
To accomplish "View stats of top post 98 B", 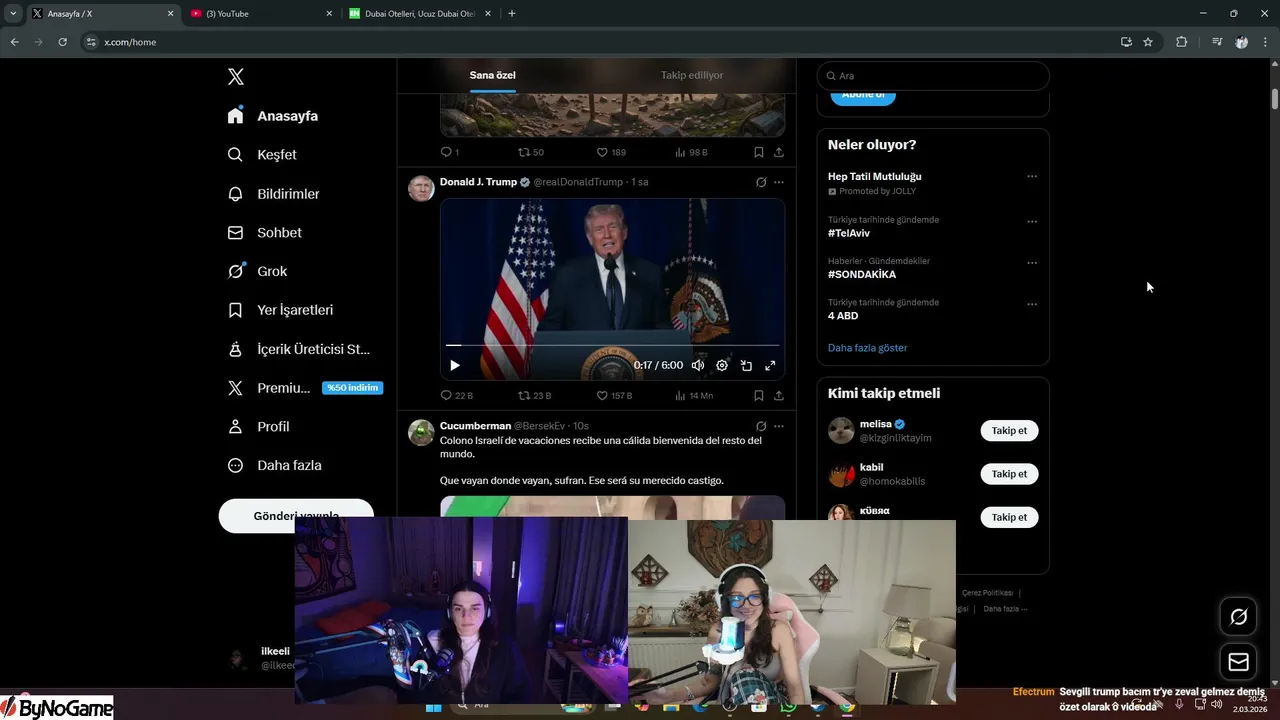I will (x=691, y=152).
